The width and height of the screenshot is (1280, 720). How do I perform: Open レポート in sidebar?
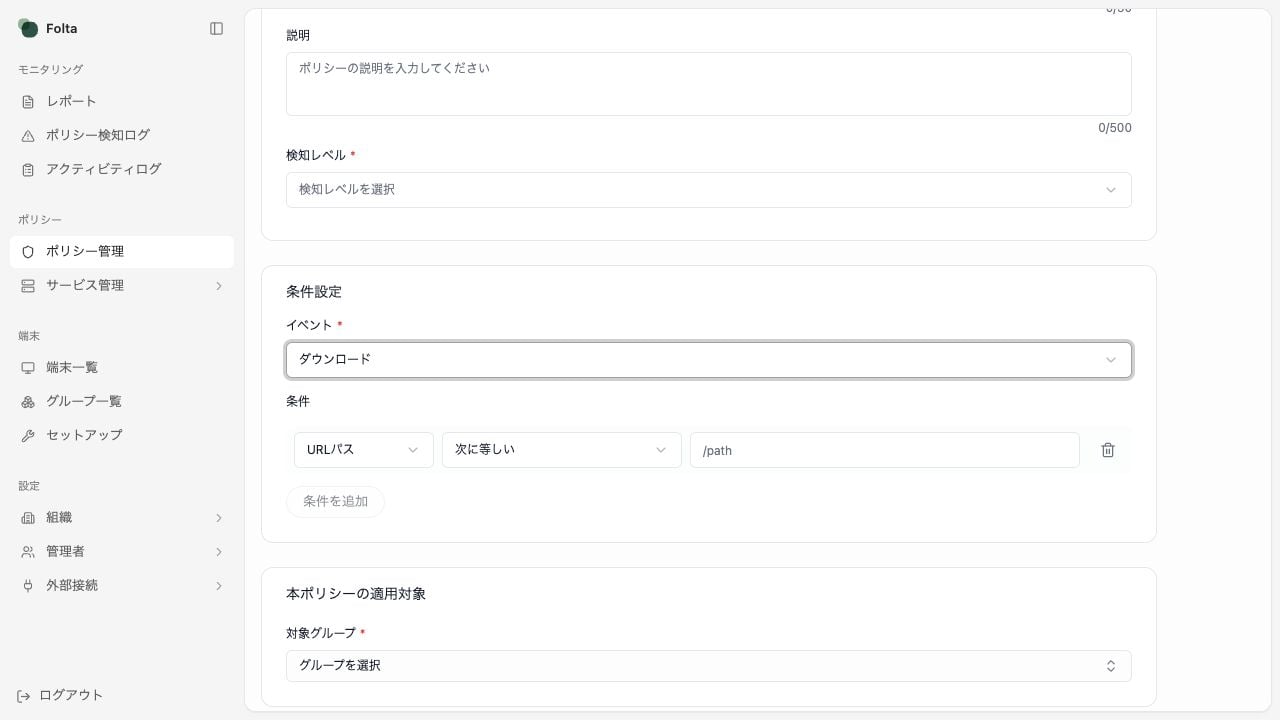(122, 102)
